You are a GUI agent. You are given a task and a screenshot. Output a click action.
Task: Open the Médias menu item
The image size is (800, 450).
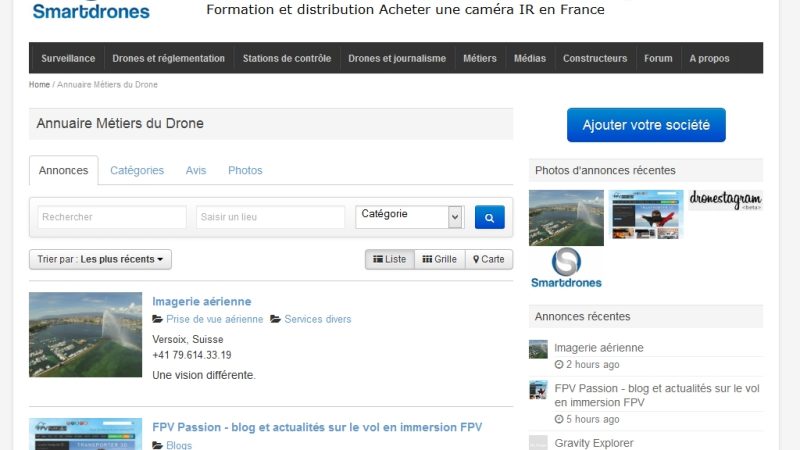(530, 58)
